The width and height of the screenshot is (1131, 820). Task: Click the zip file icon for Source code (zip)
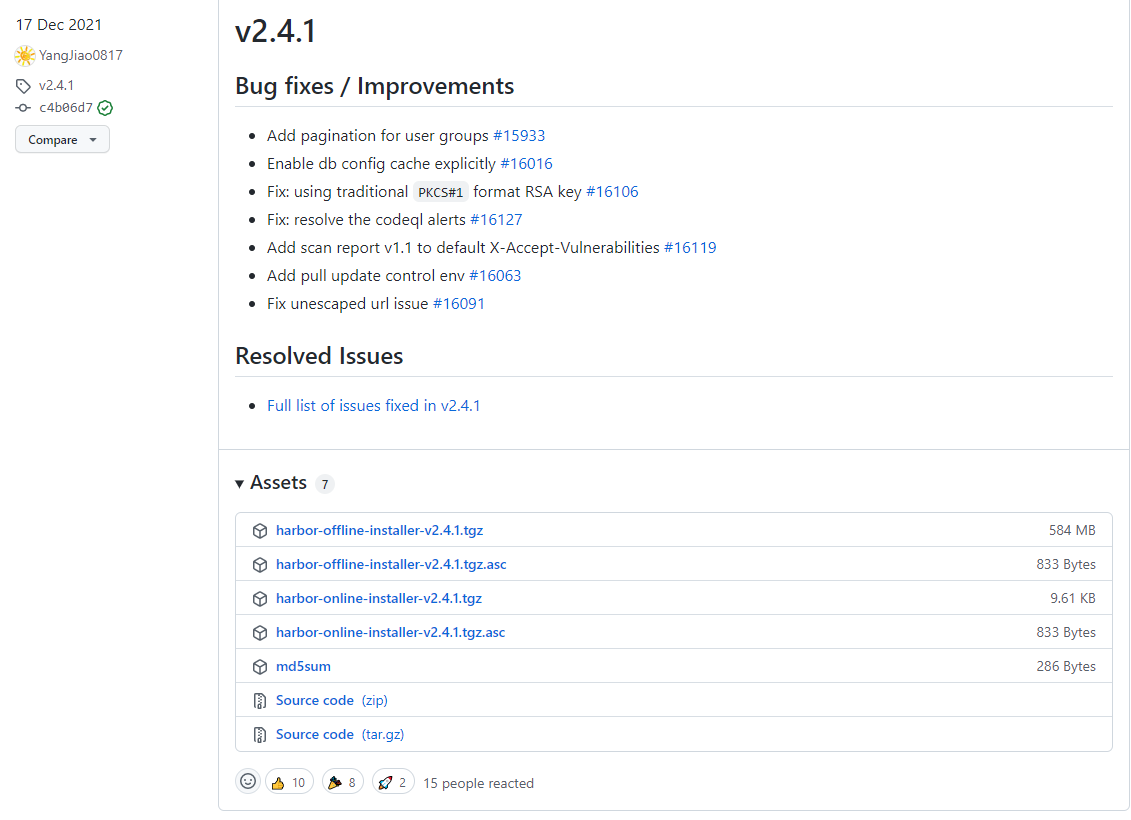(260, 700)
